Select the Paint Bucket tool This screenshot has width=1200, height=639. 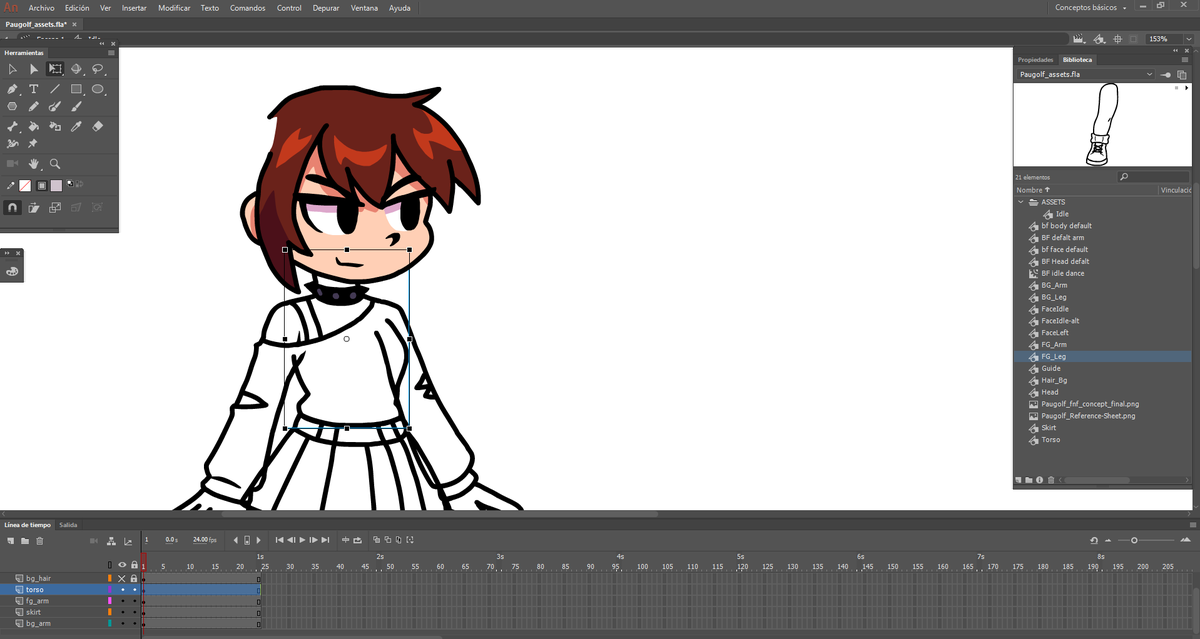tap(32, 127)
